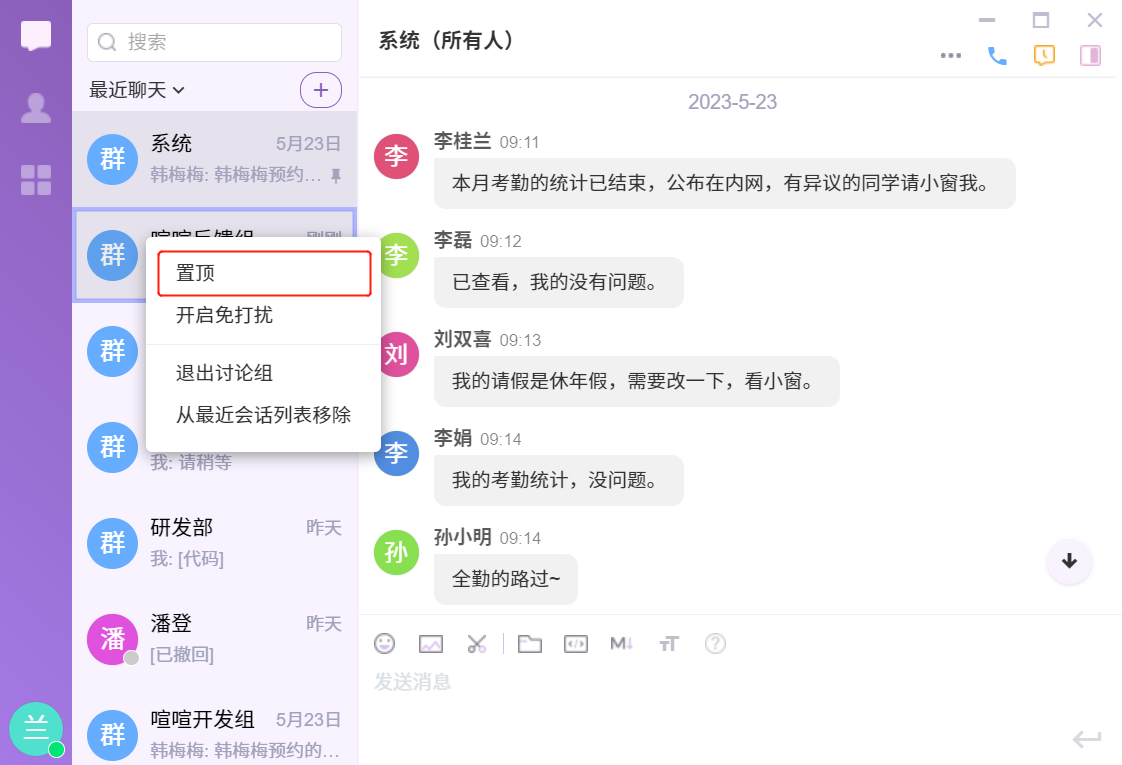Open chat history clock icon
Image resolution: width=1122 pixels, height=765 pixels.
point(1044,56)
